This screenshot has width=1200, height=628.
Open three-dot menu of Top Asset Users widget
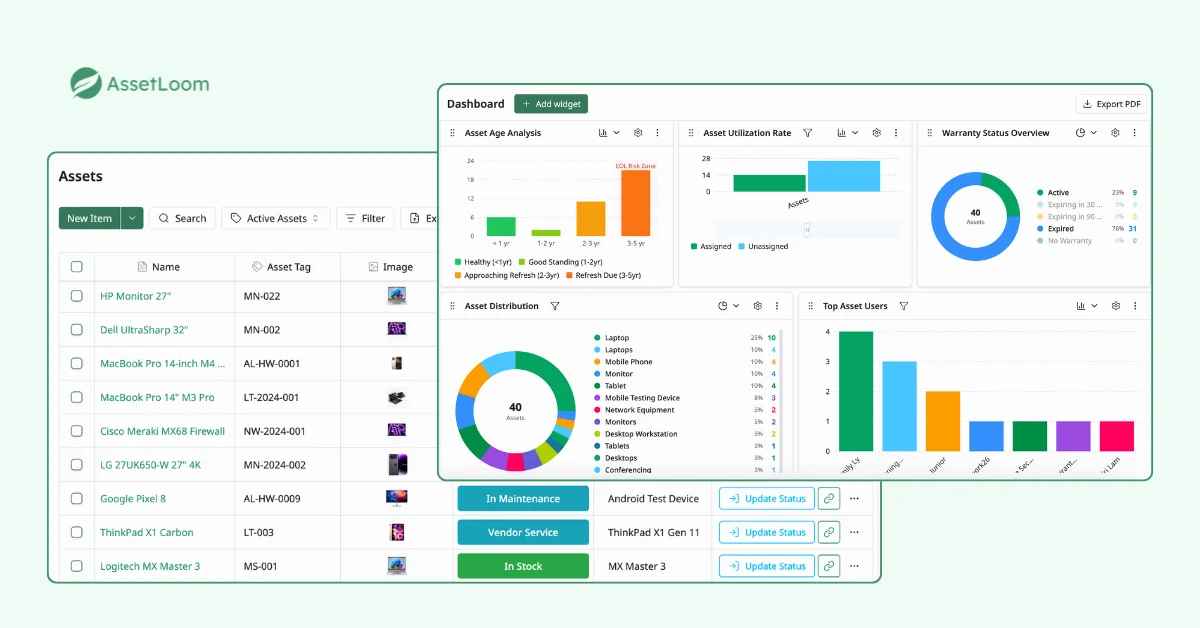[x=1135, y=306]
